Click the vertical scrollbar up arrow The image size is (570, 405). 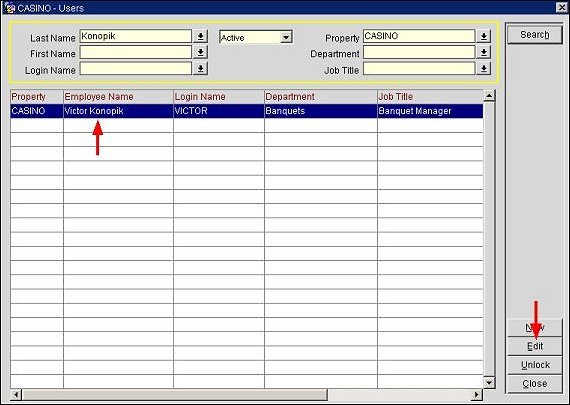click(x=489, y=96)
